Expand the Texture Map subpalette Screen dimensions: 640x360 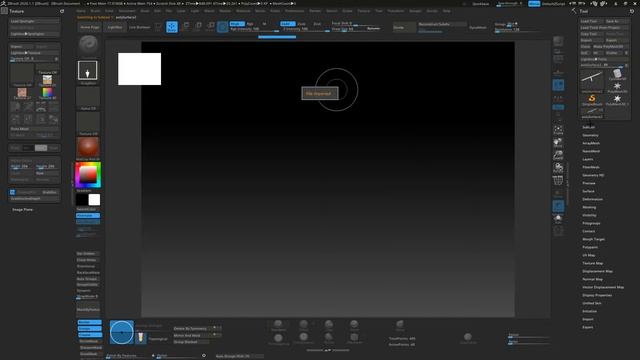point(593,263)
